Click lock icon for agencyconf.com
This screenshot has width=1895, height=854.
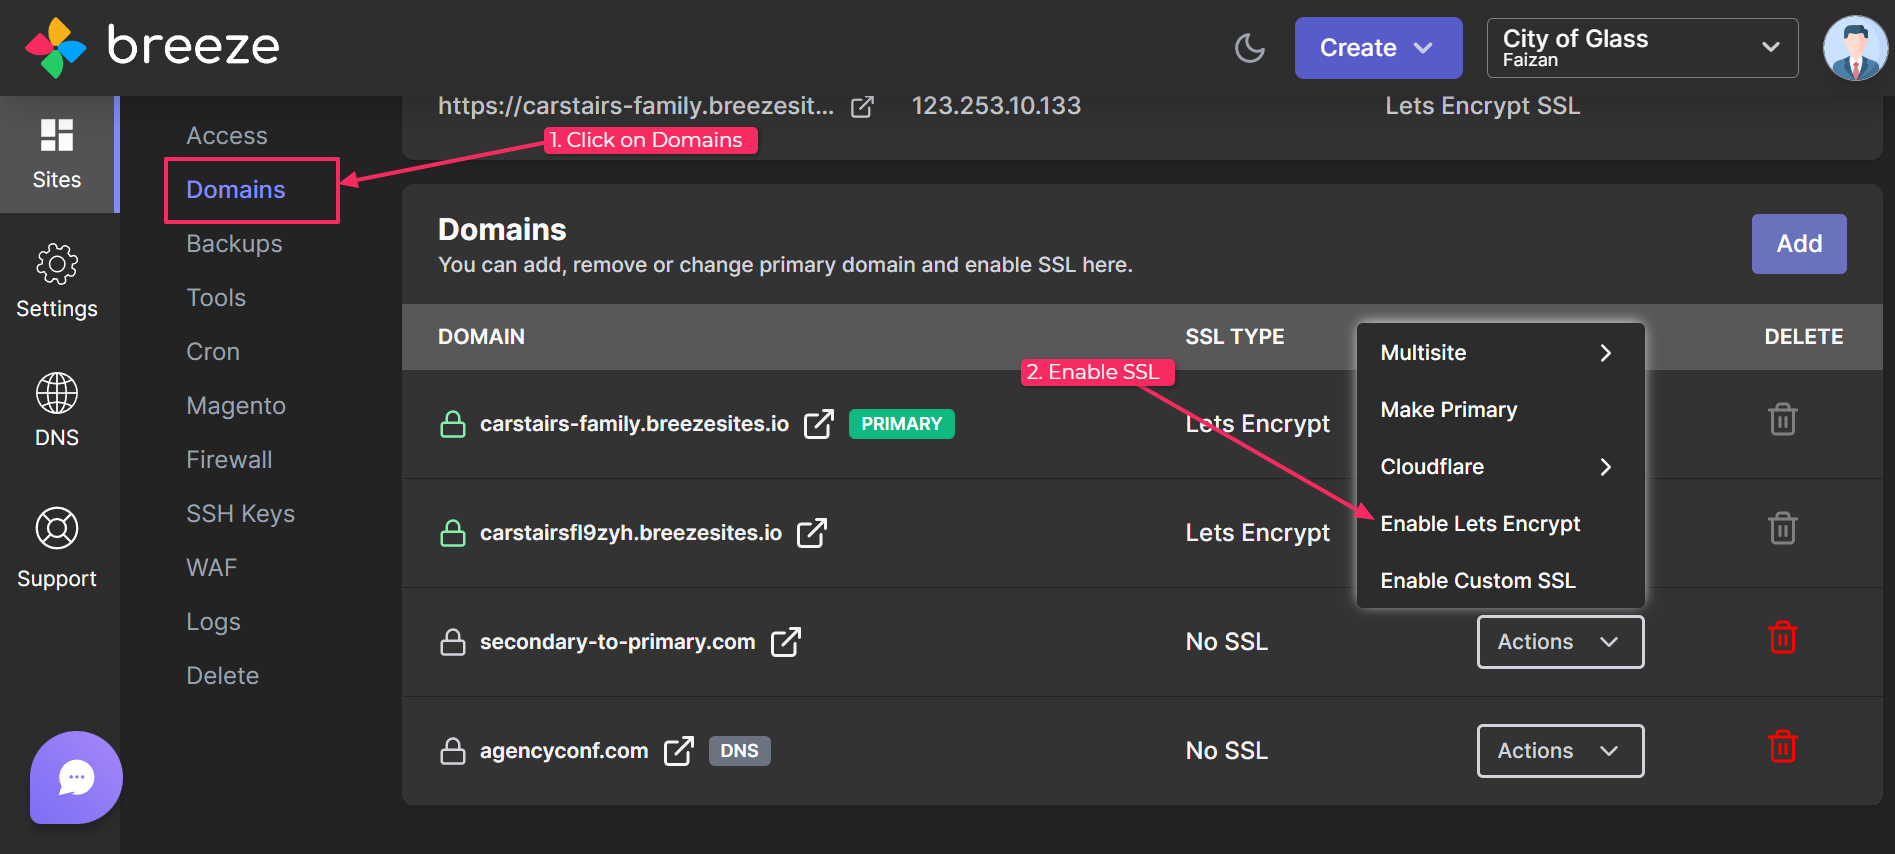(453, 751)
